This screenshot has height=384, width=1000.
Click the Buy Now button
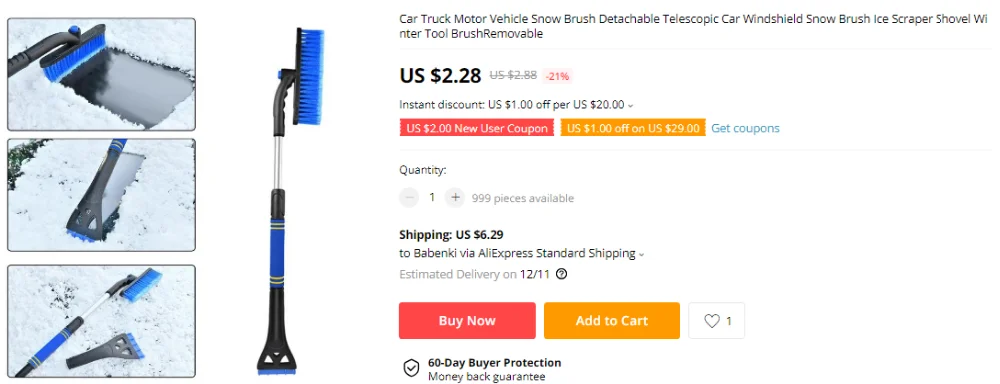pos(467,321)
